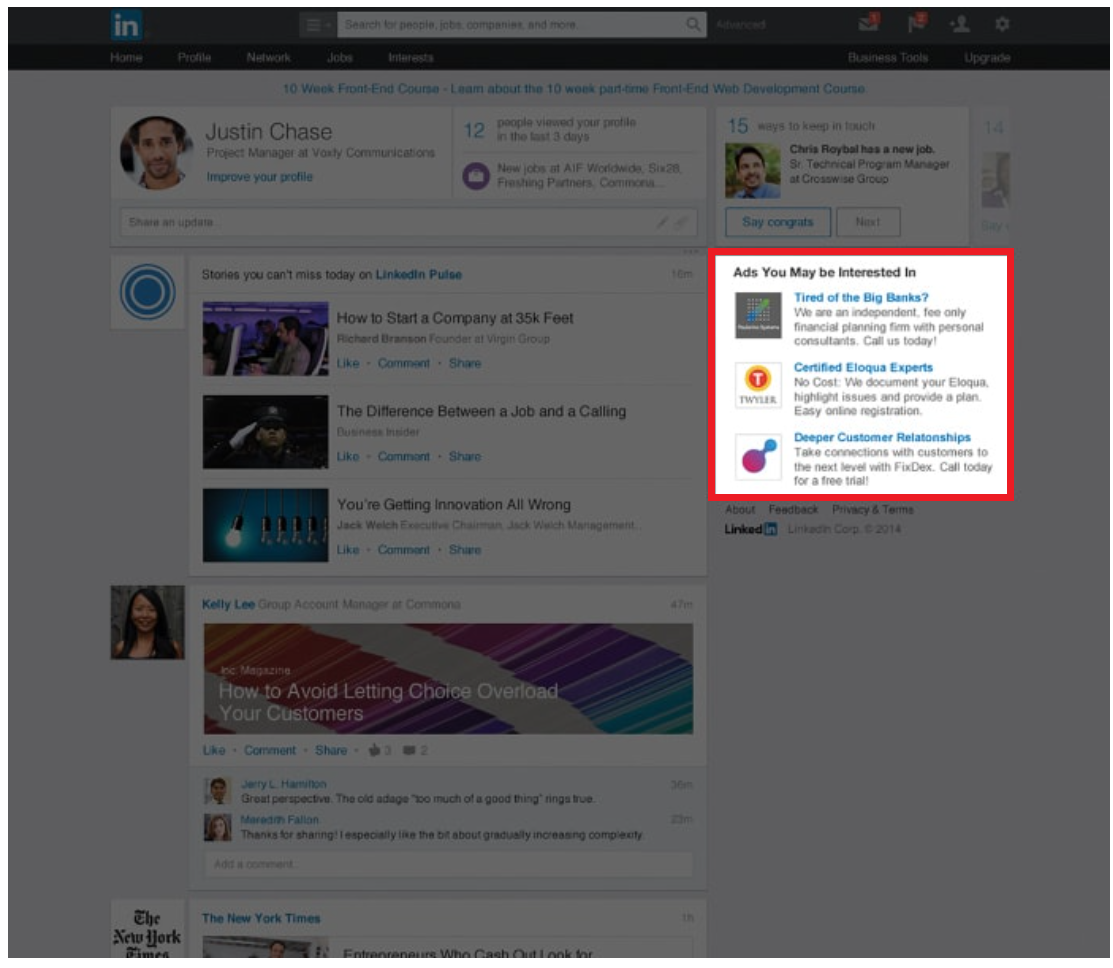This screenshot has height=968, width=1113.
Task: Open the messages inbox icon
Action: [x=868, y=23]
